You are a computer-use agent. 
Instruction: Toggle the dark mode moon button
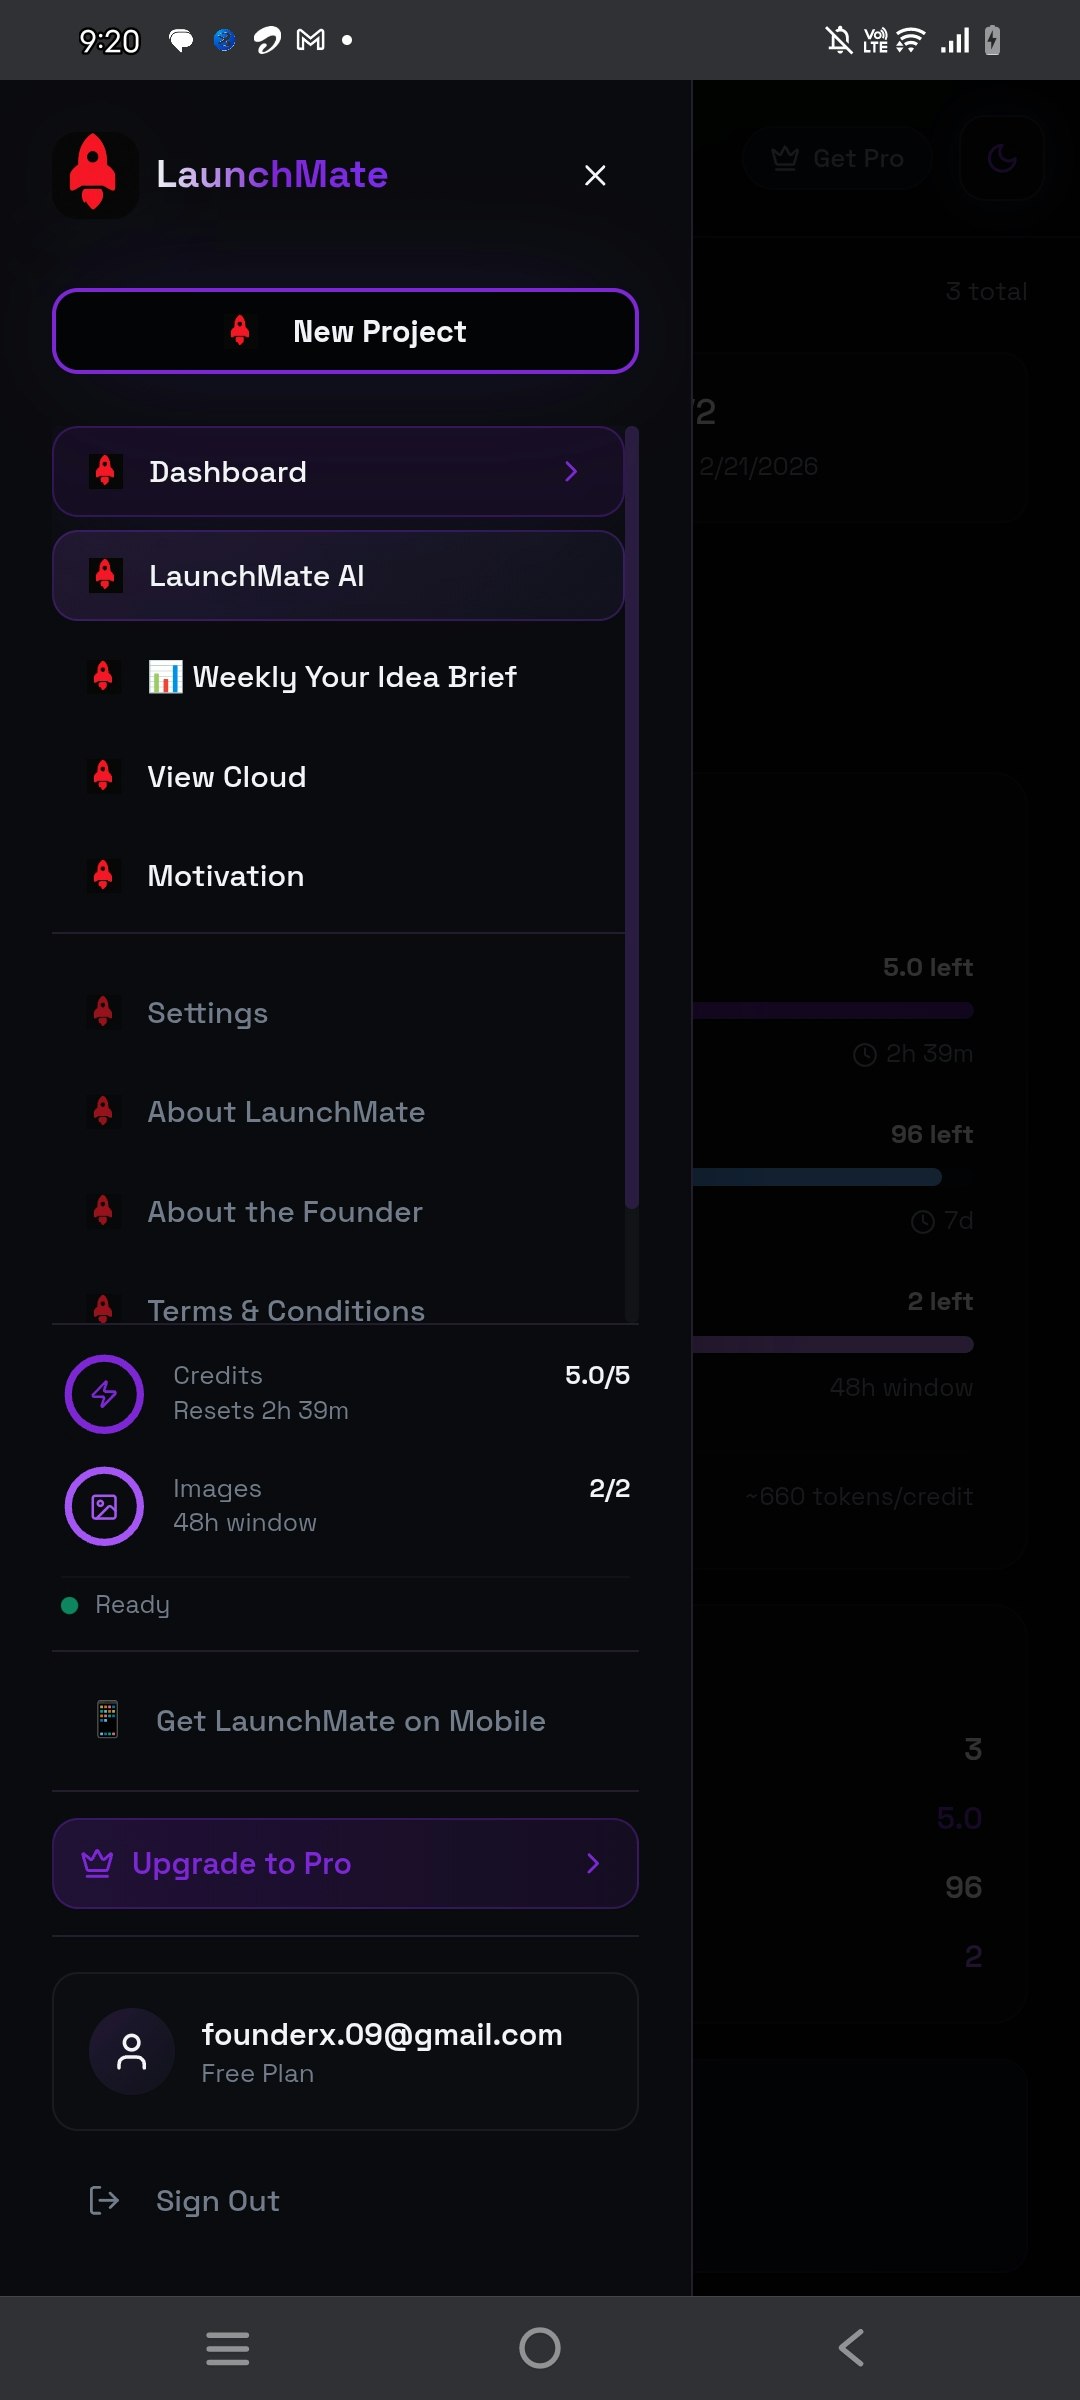click(1001, 158)
